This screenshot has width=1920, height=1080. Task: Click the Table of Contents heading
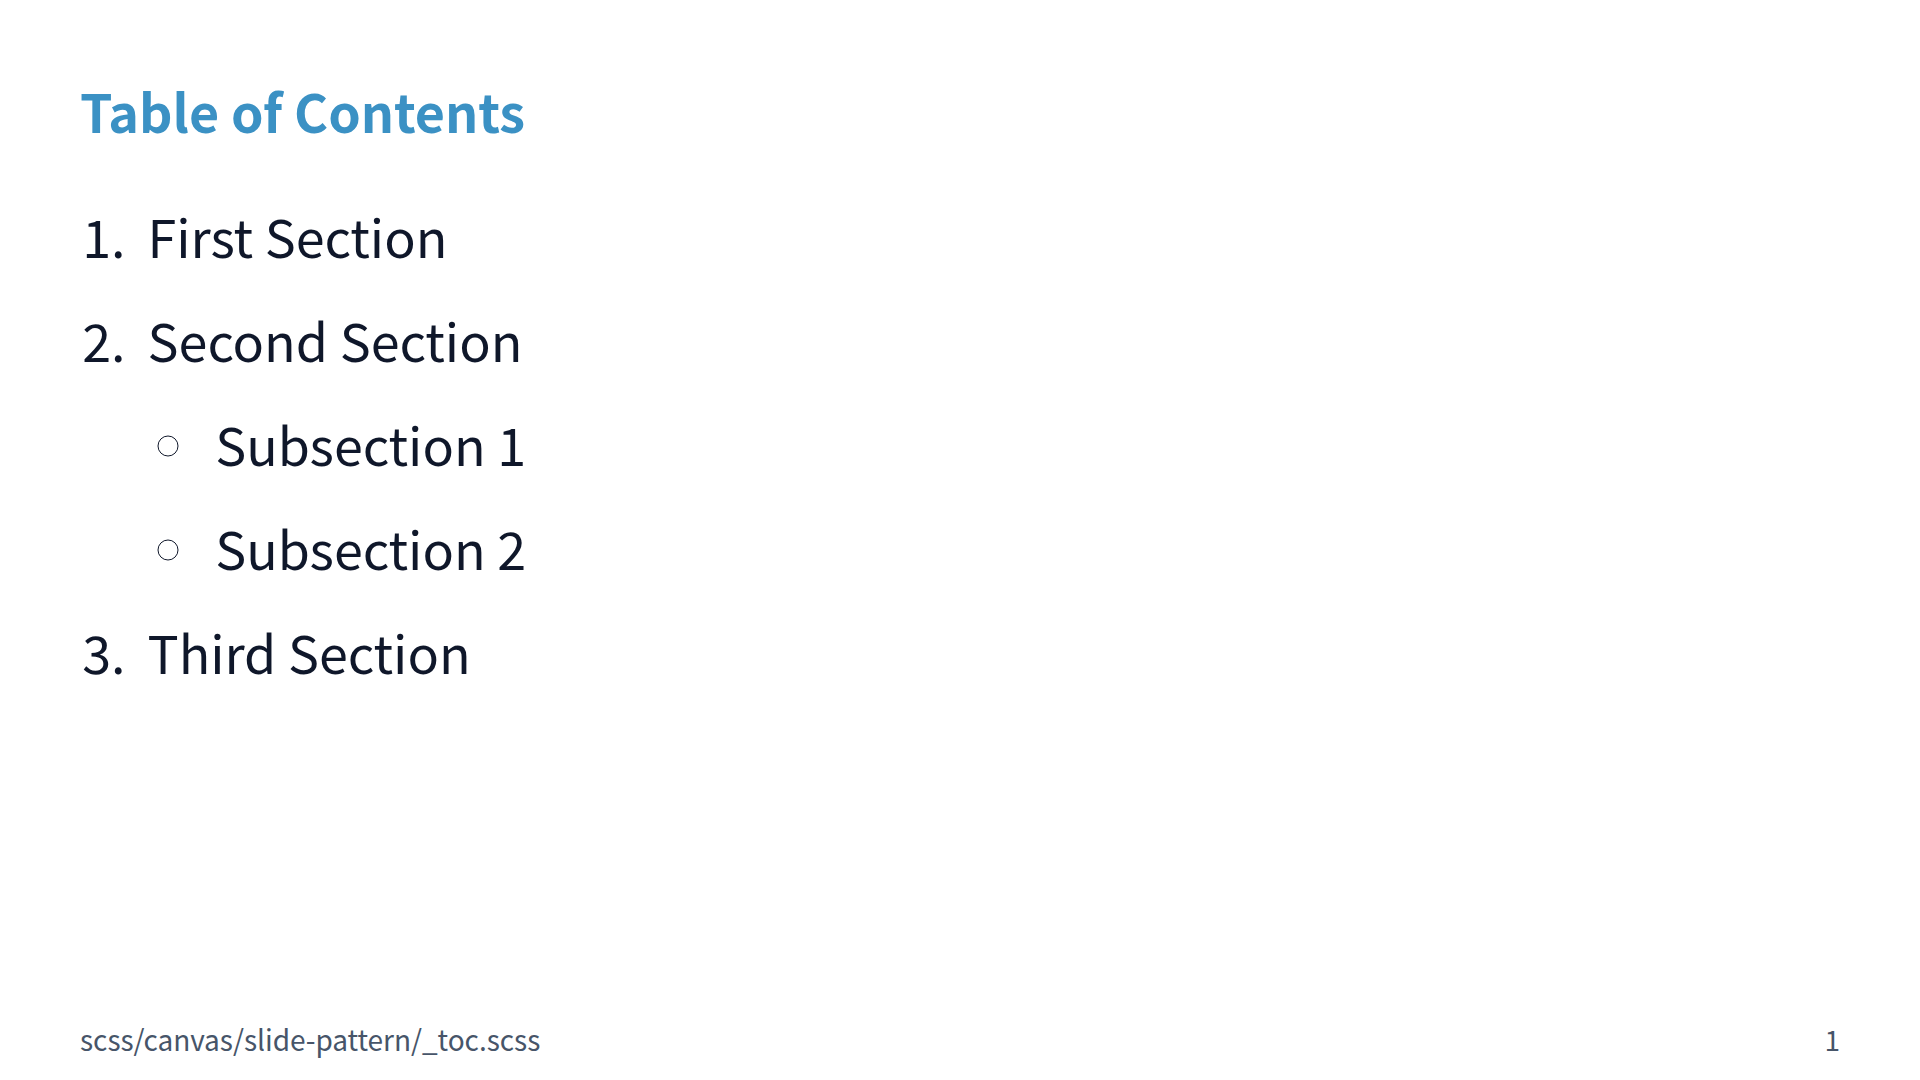point(302,114)
